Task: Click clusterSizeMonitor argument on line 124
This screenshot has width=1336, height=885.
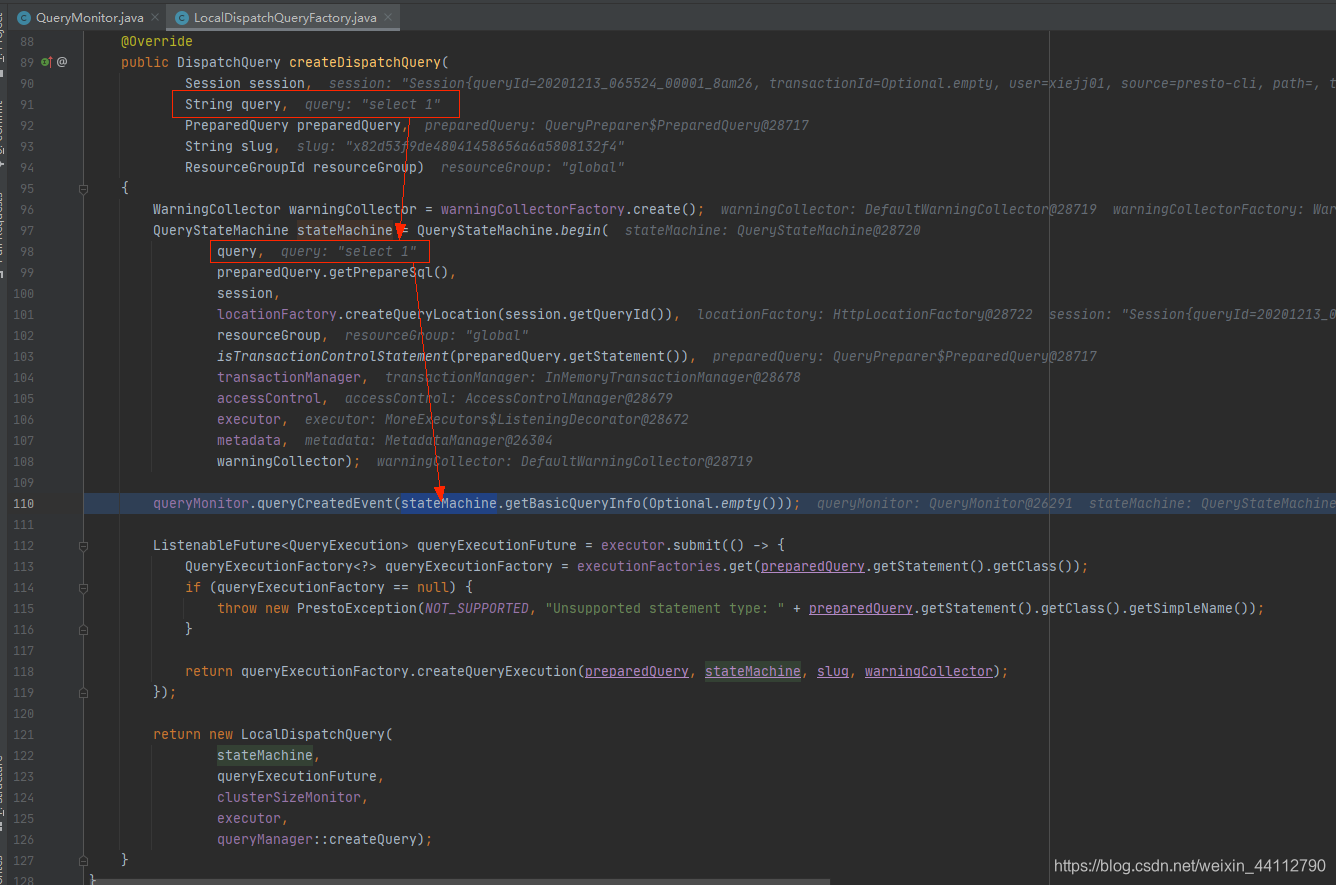Action: [289, 797]
